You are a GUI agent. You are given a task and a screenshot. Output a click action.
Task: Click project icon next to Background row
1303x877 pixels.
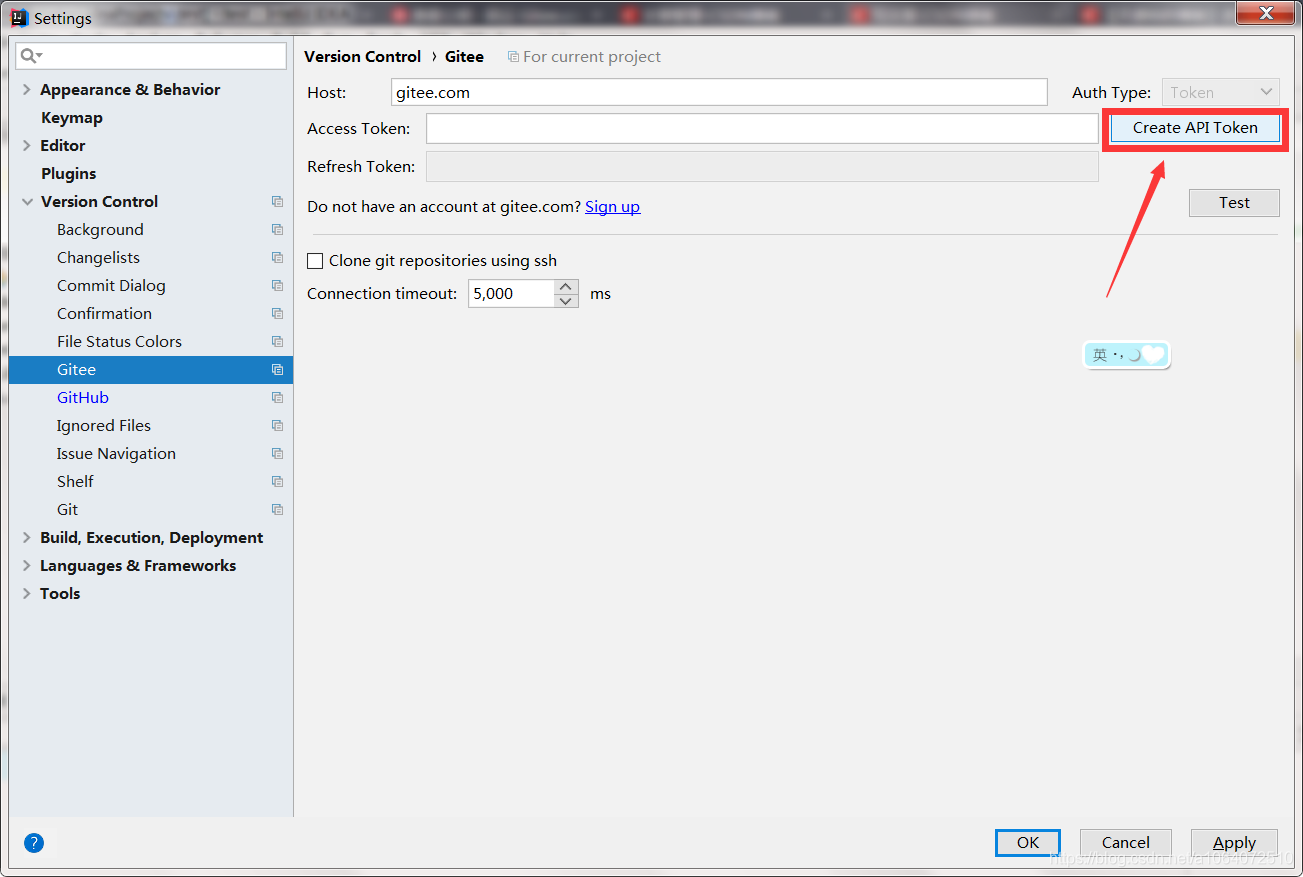pos(277,230)
